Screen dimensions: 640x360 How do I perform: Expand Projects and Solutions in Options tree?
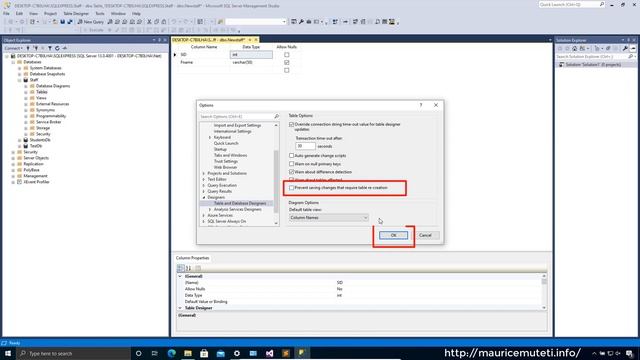coord(204,173)
